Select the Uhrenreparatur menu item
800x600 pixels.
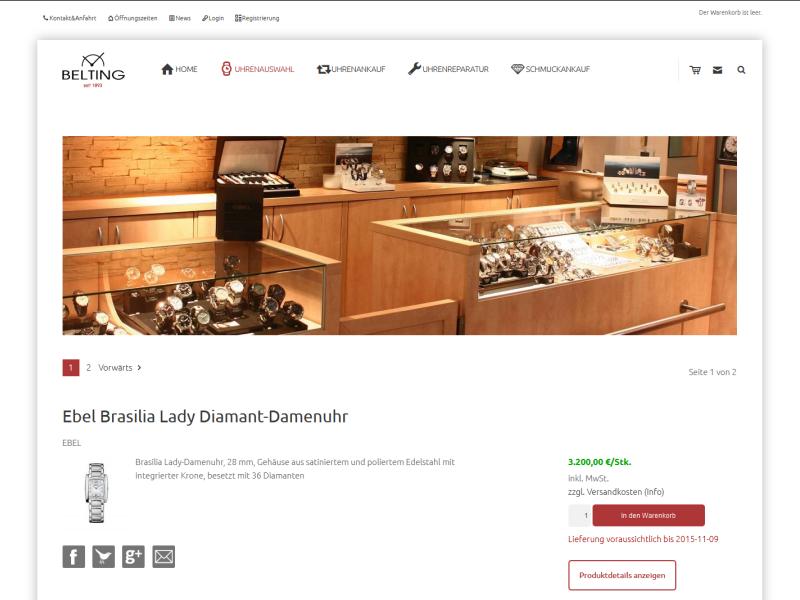[448, 69]
